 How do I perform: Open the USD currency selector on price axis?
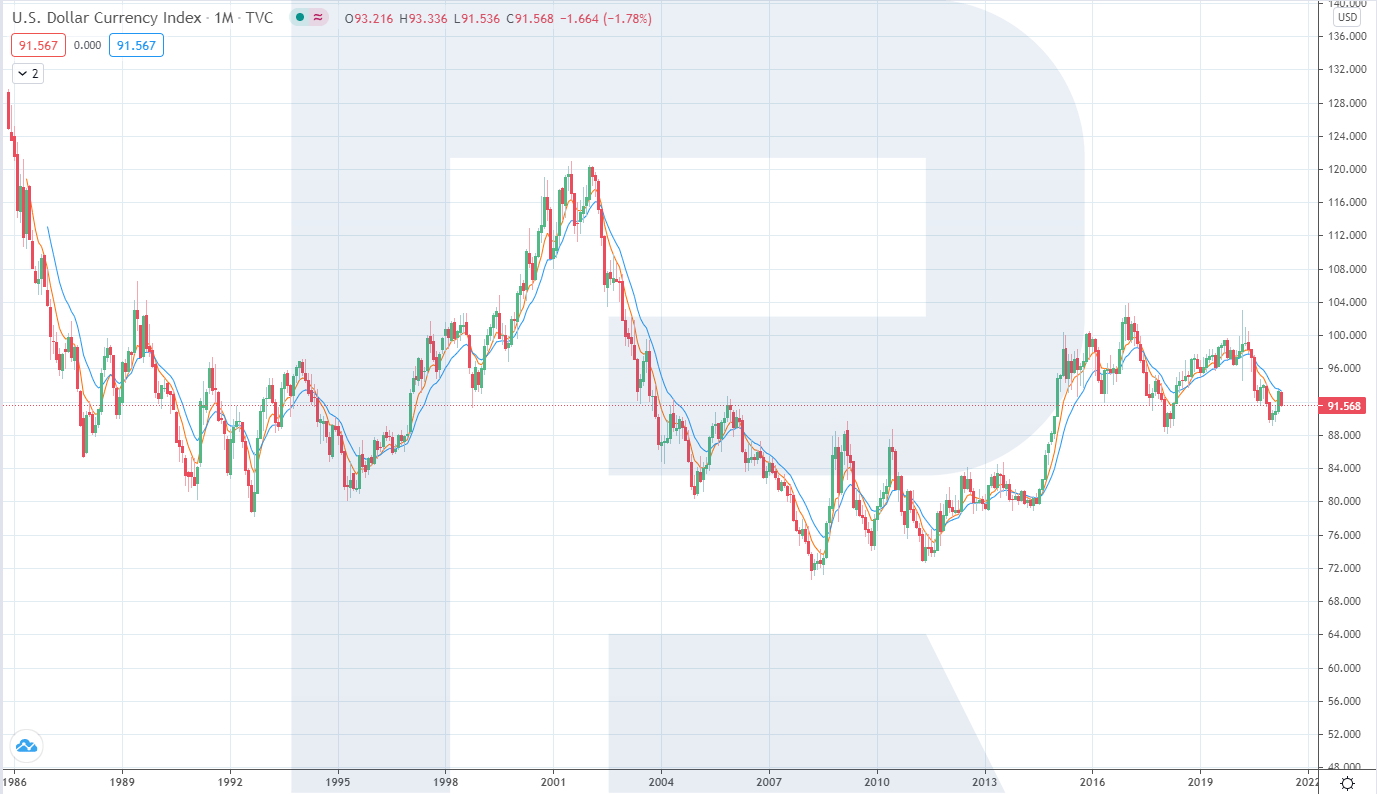1347,17
